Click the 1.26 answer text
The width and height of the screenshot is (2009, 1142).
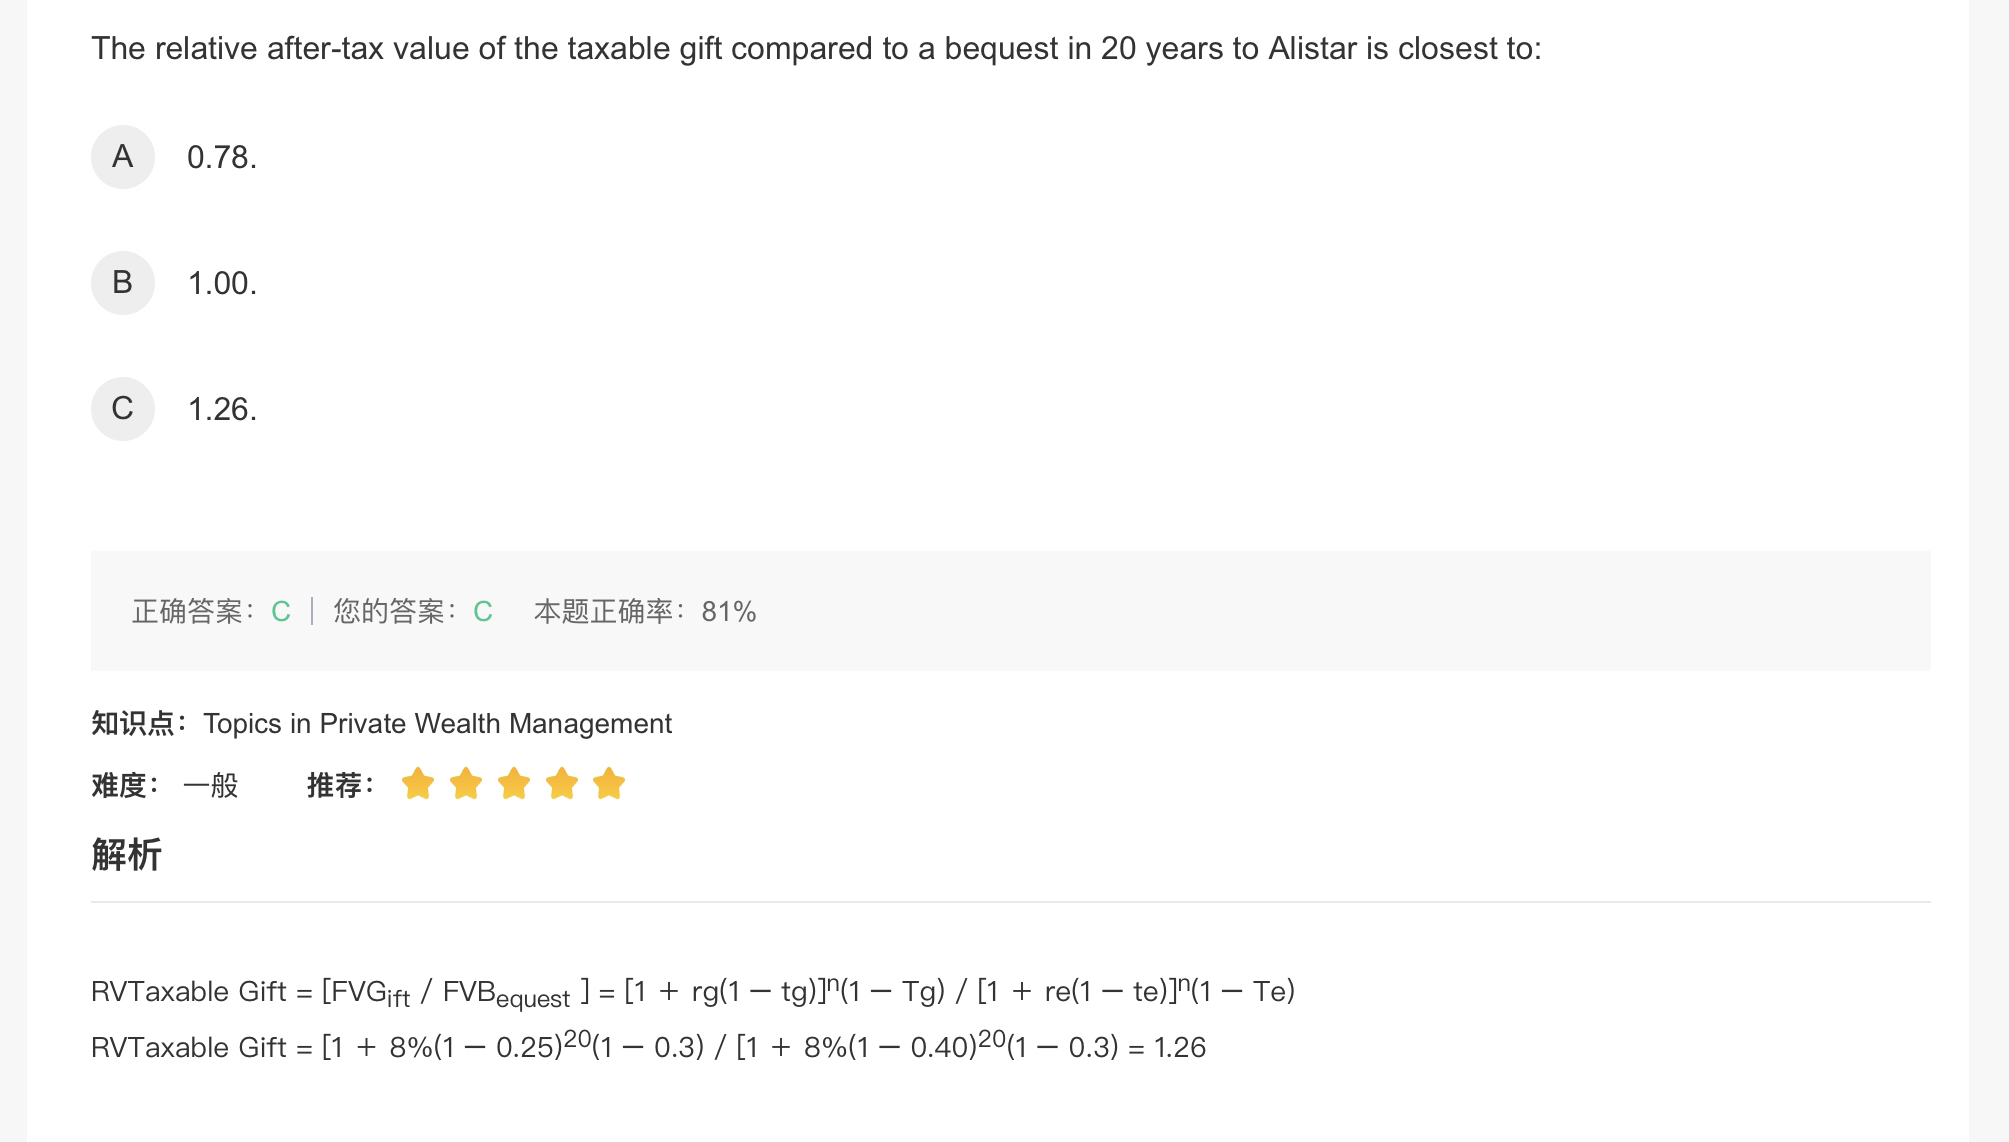(222, 410)
